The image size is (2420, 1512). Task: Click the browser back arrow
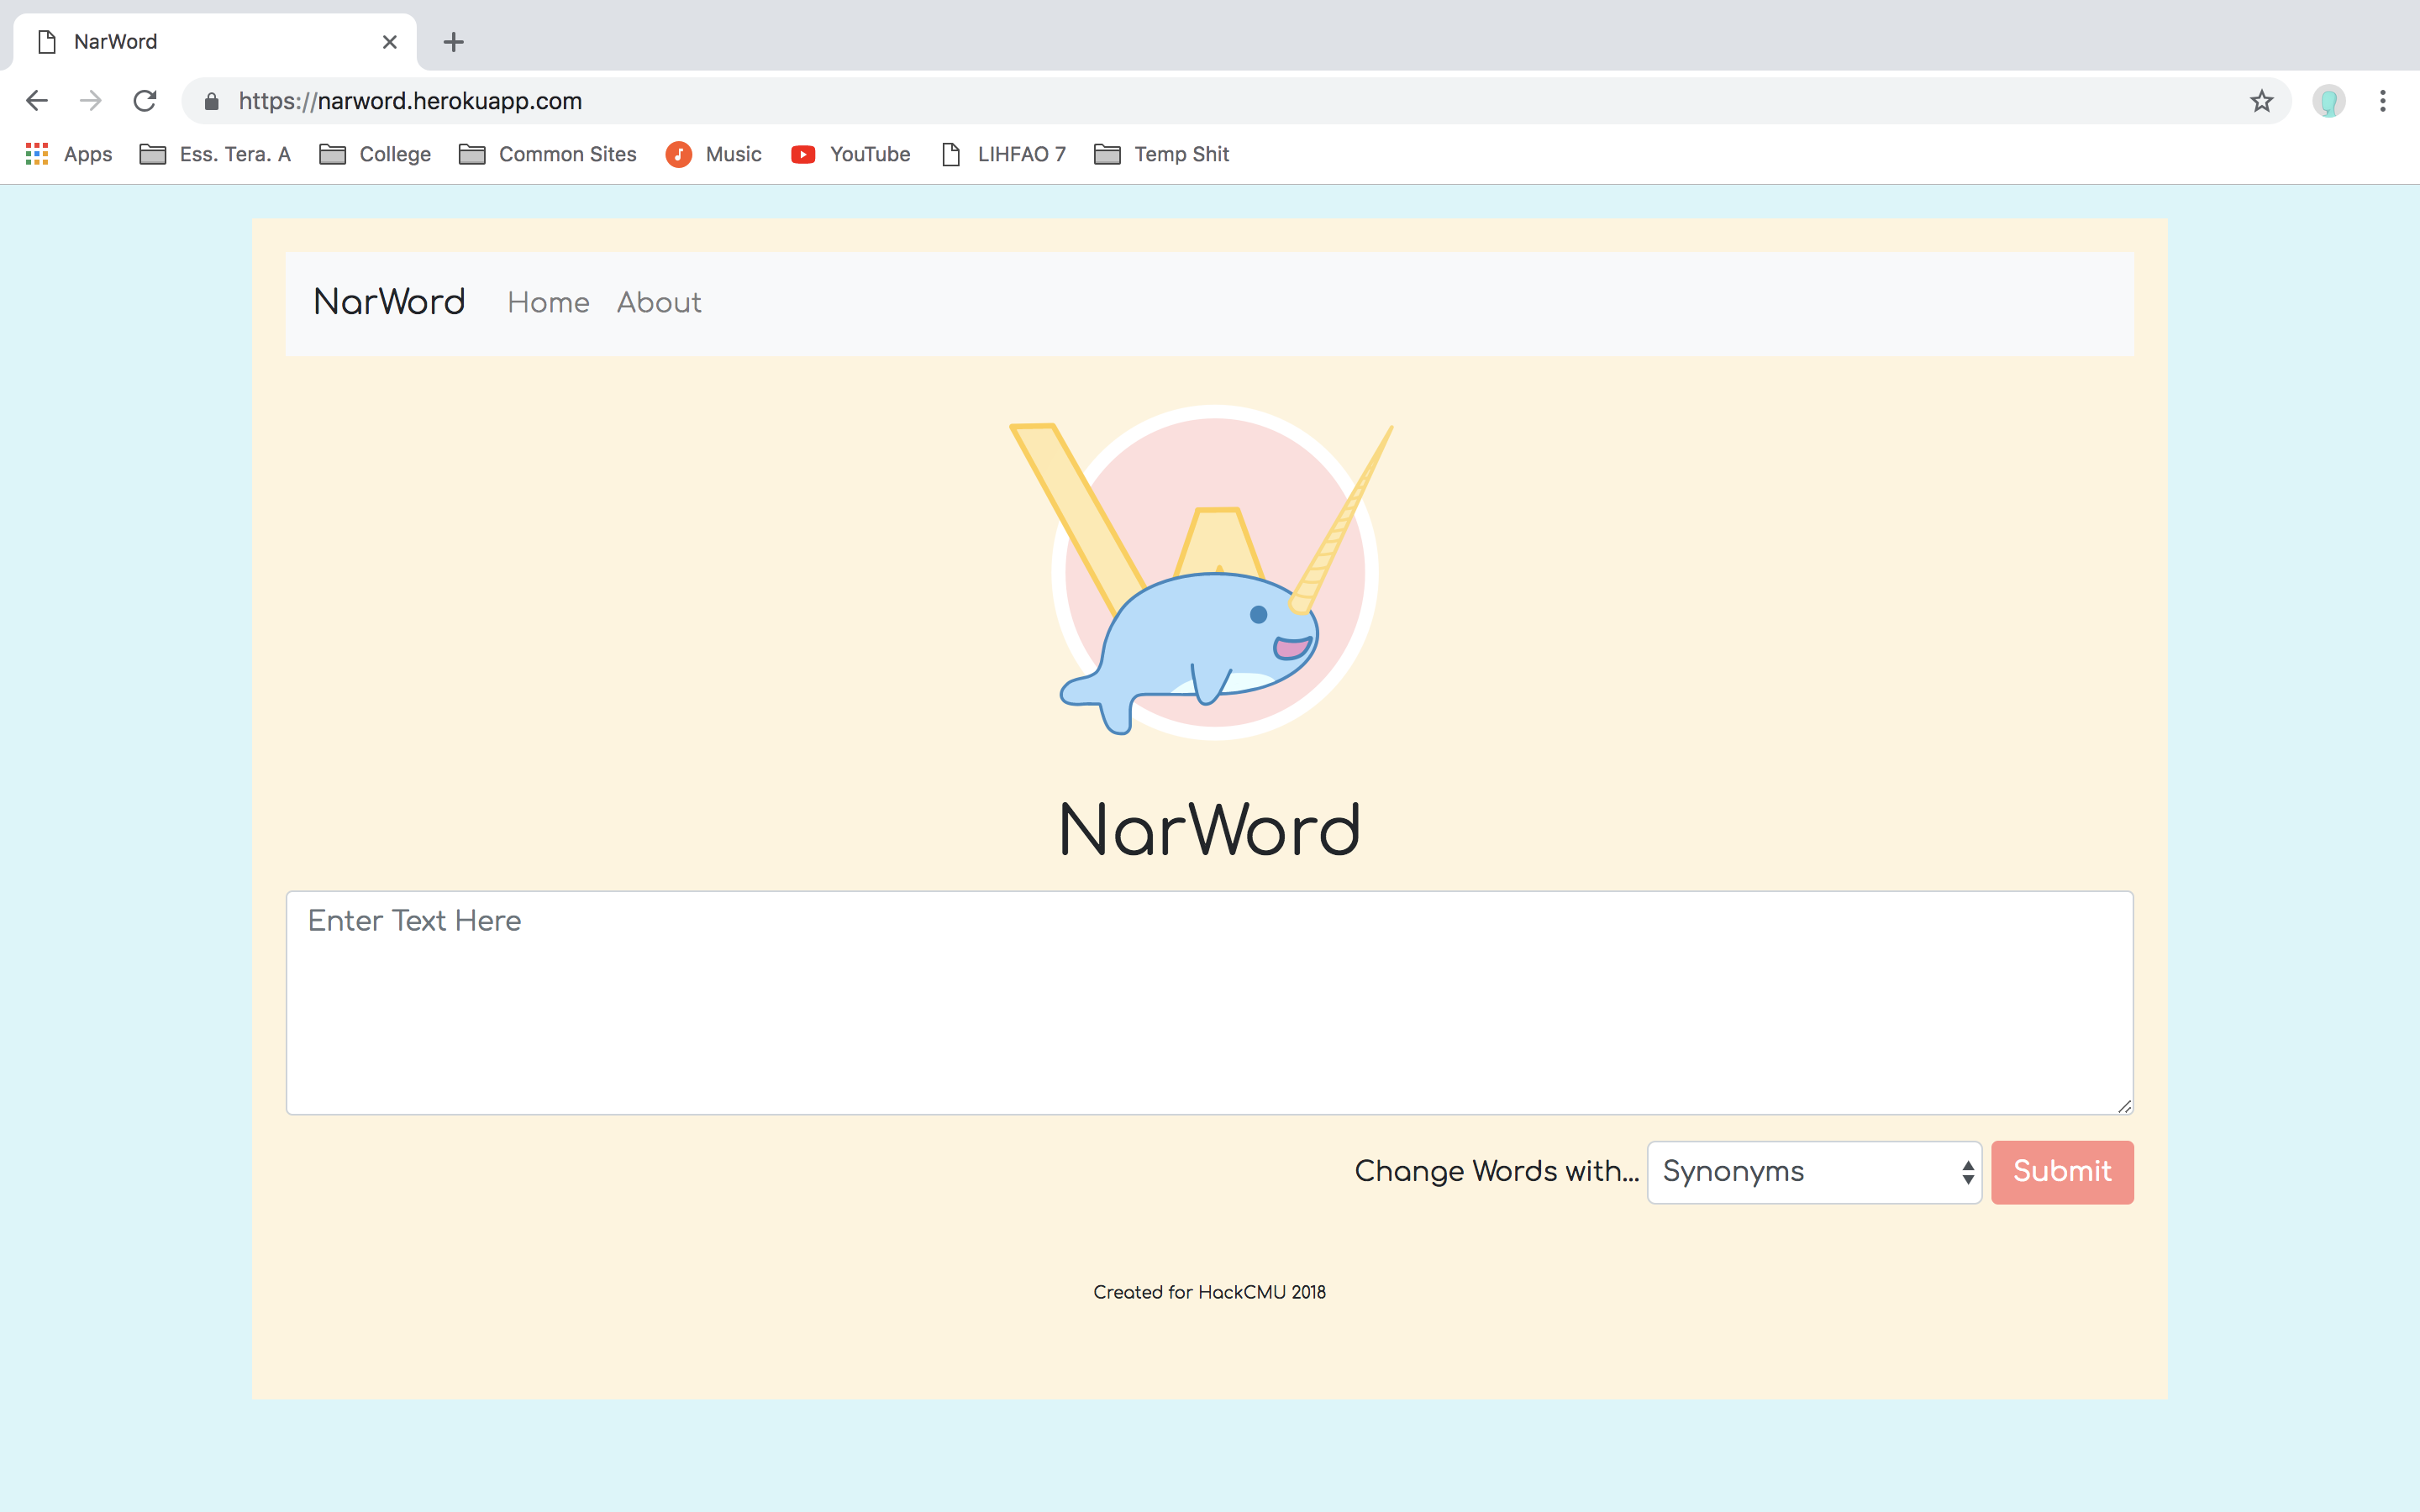(37, 101)
